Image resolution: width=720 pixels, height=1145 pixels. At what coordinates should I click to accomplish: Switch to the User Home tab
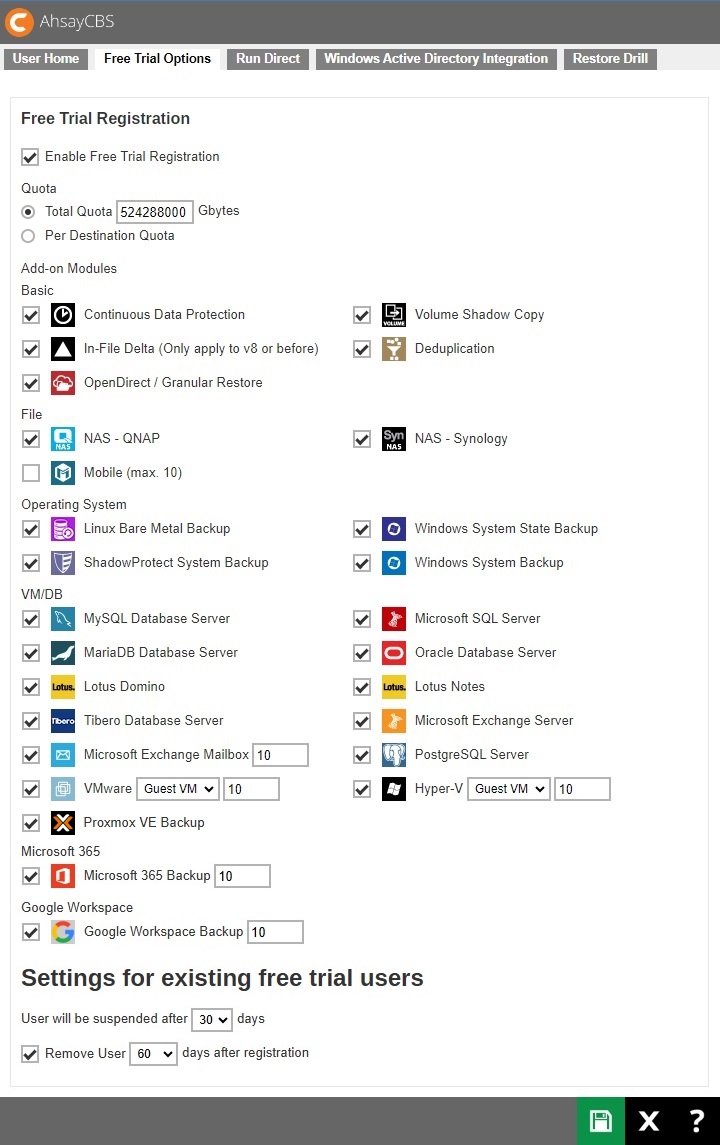(x=45, y=58)
